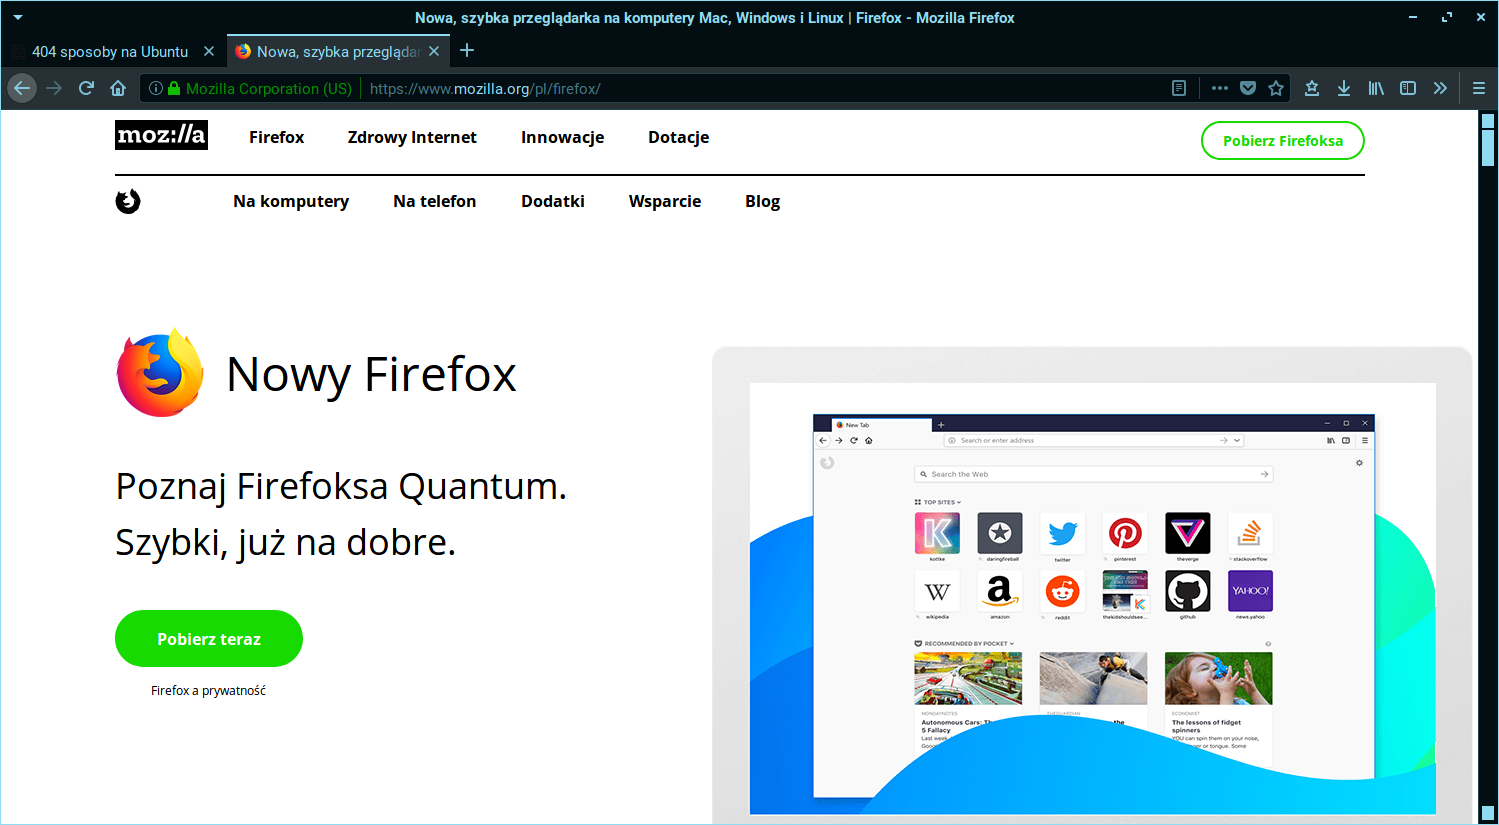This screenshot has width=1499, height=825.
Task: Open Firefox a prywatność link
Action: coord(208,690)
